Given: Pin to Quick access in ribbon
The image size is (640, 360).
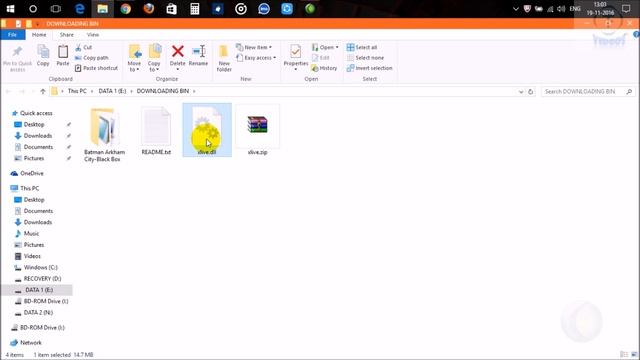Looking at the screenshot, I should click(17, 58).
